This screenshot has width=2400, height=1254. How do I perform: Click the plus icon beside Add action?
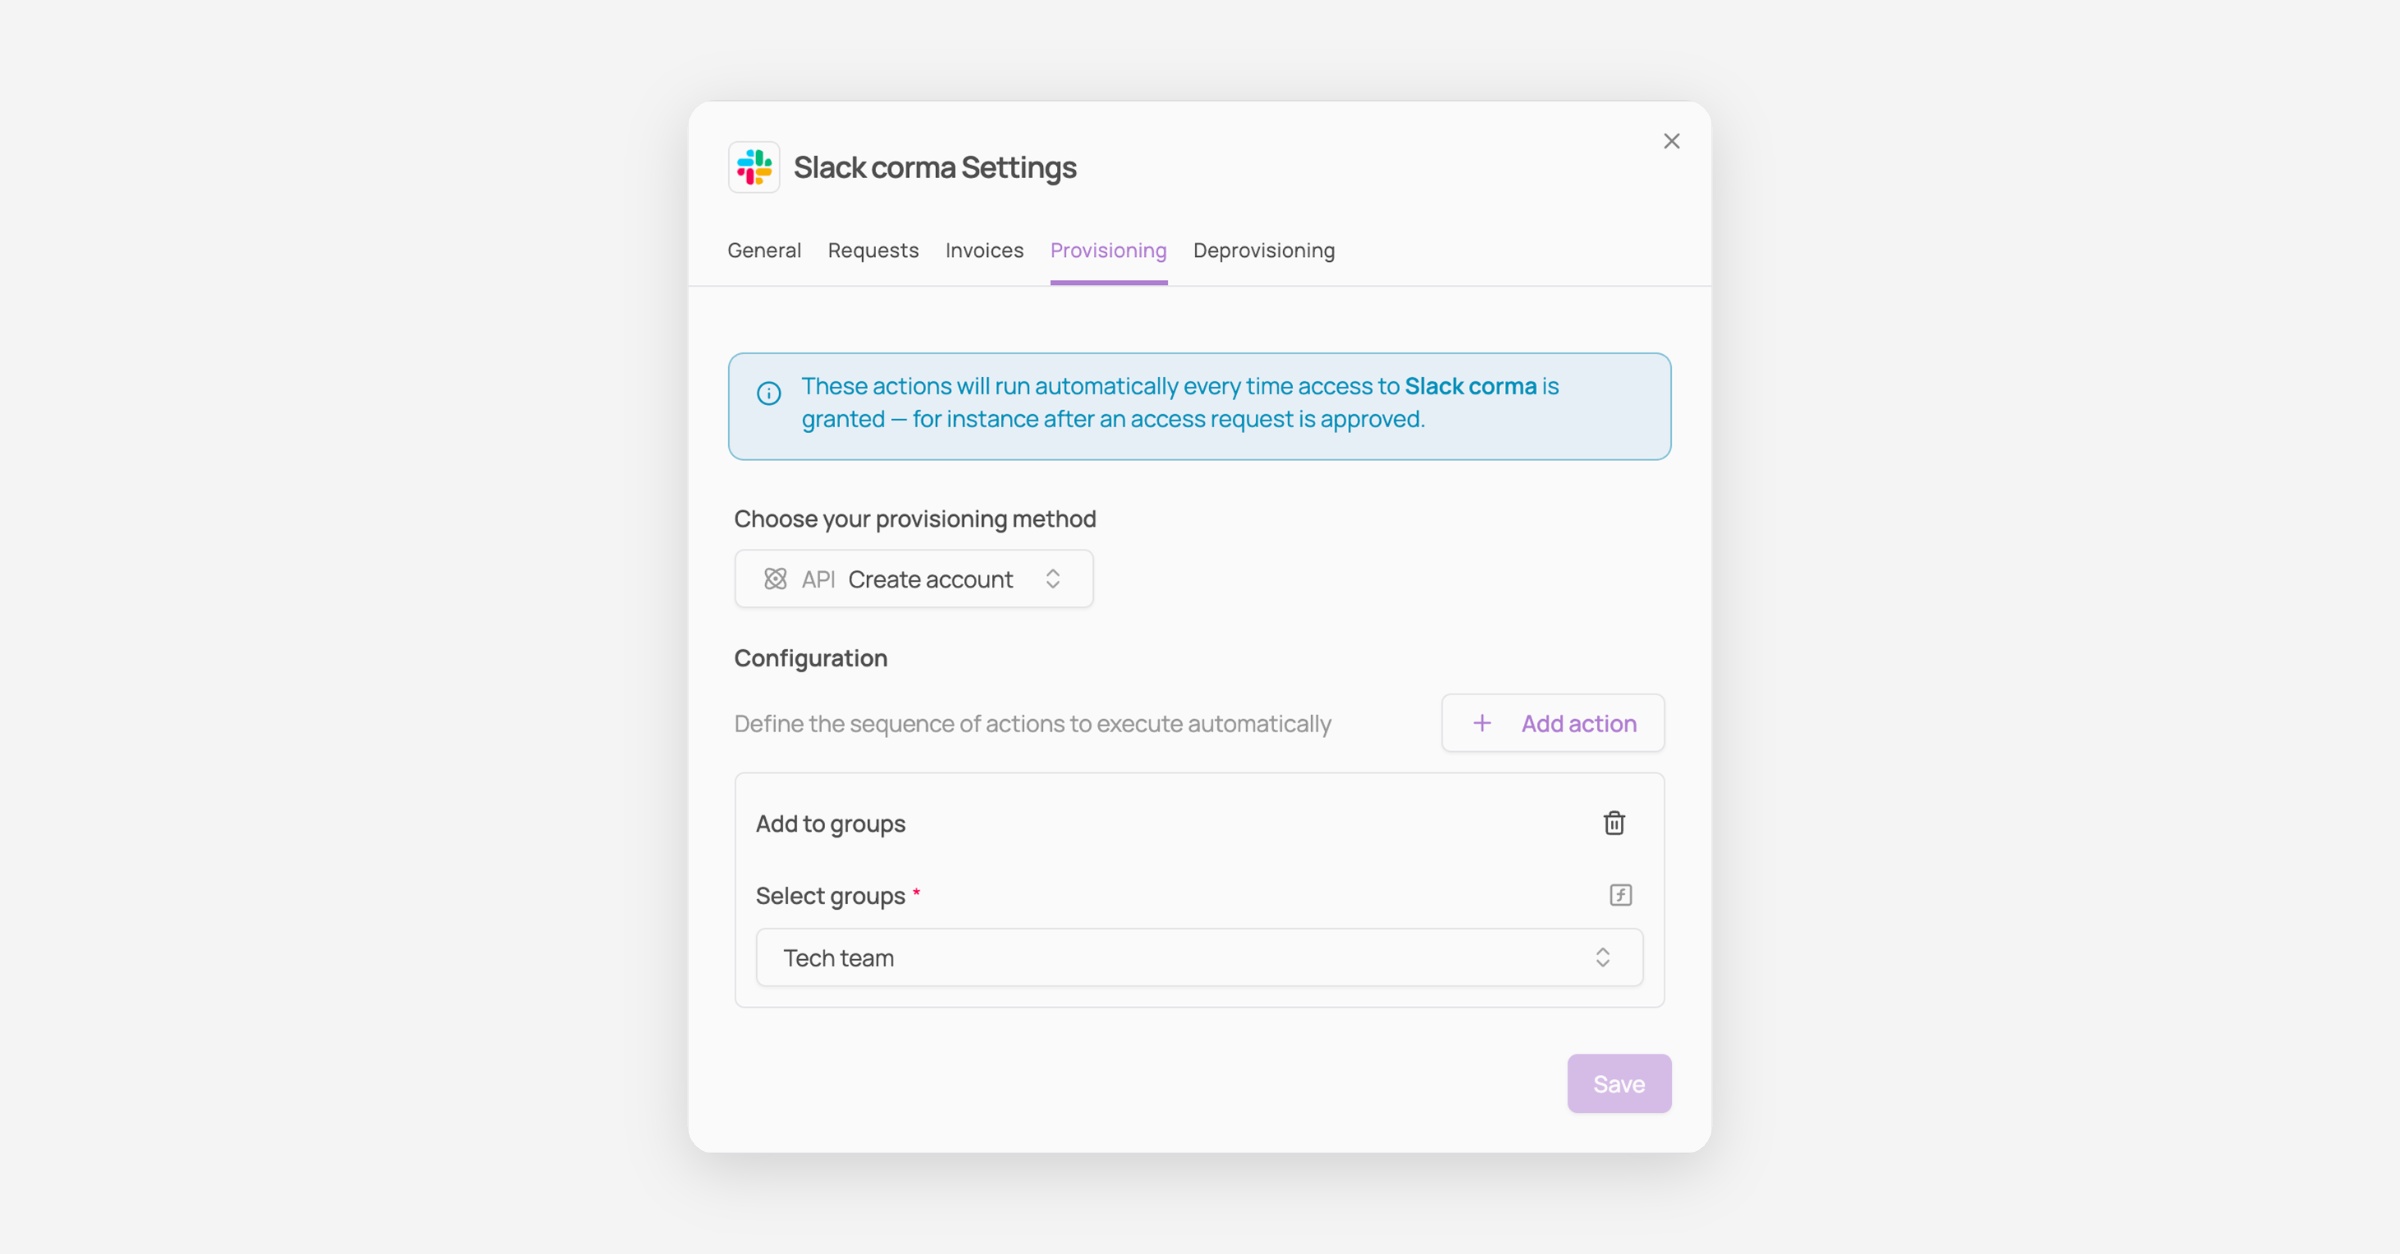1482,723
